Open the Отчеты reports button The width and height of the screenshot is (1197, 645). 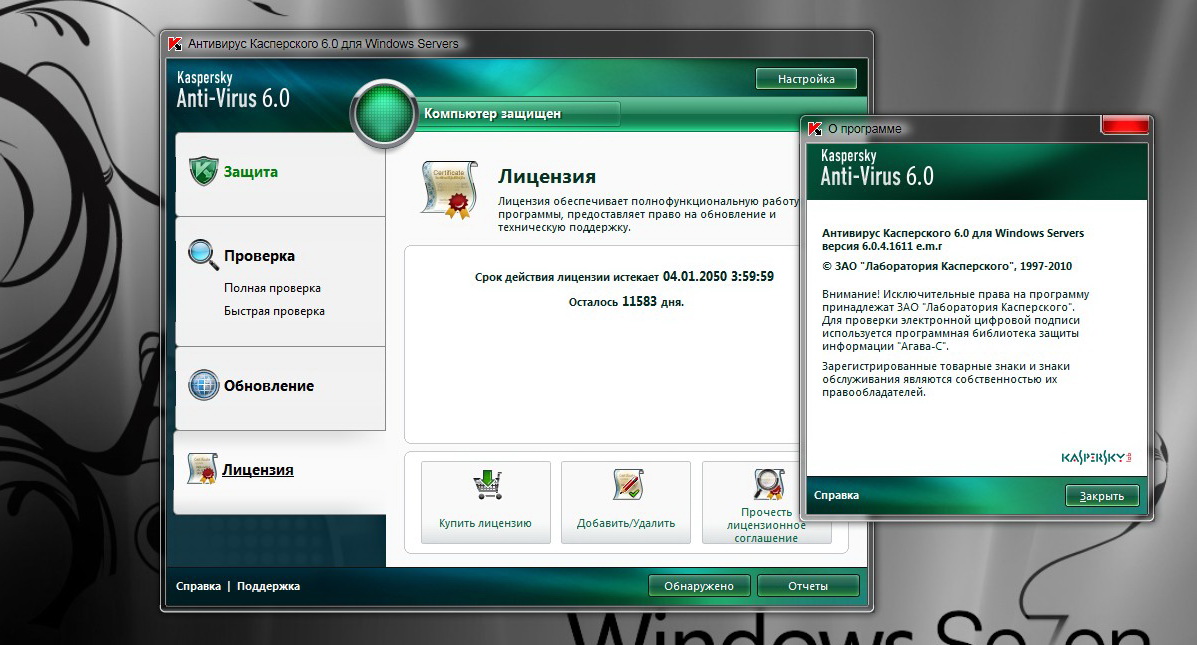point(807,586)
